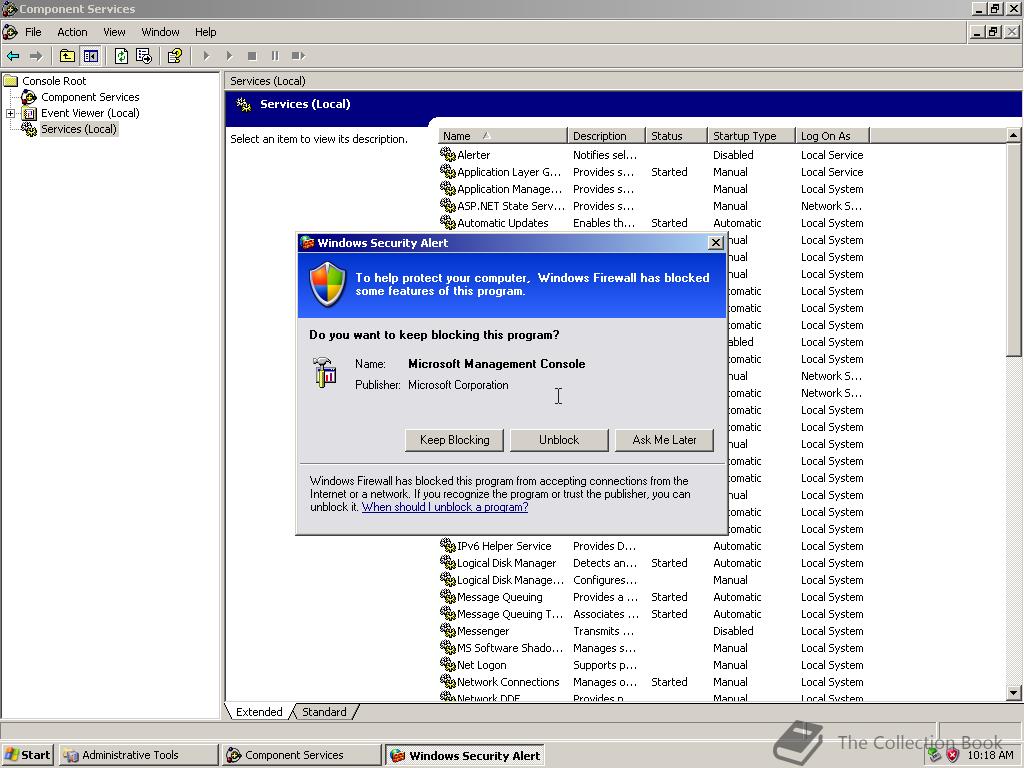Sort by the Status column header
1024x768 pixels.
(x=676, y=136)
